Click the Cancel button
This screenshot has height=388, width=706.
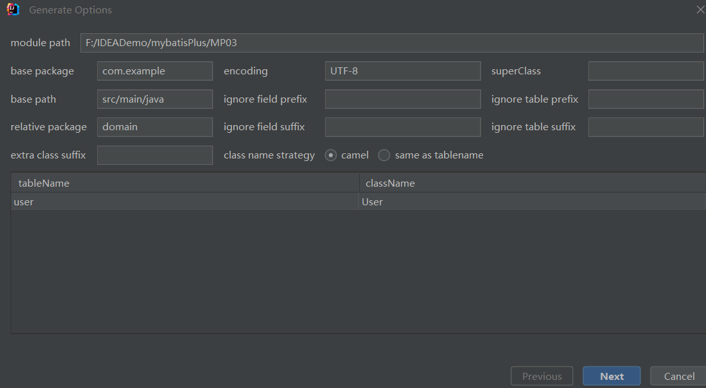click(679, 376)
